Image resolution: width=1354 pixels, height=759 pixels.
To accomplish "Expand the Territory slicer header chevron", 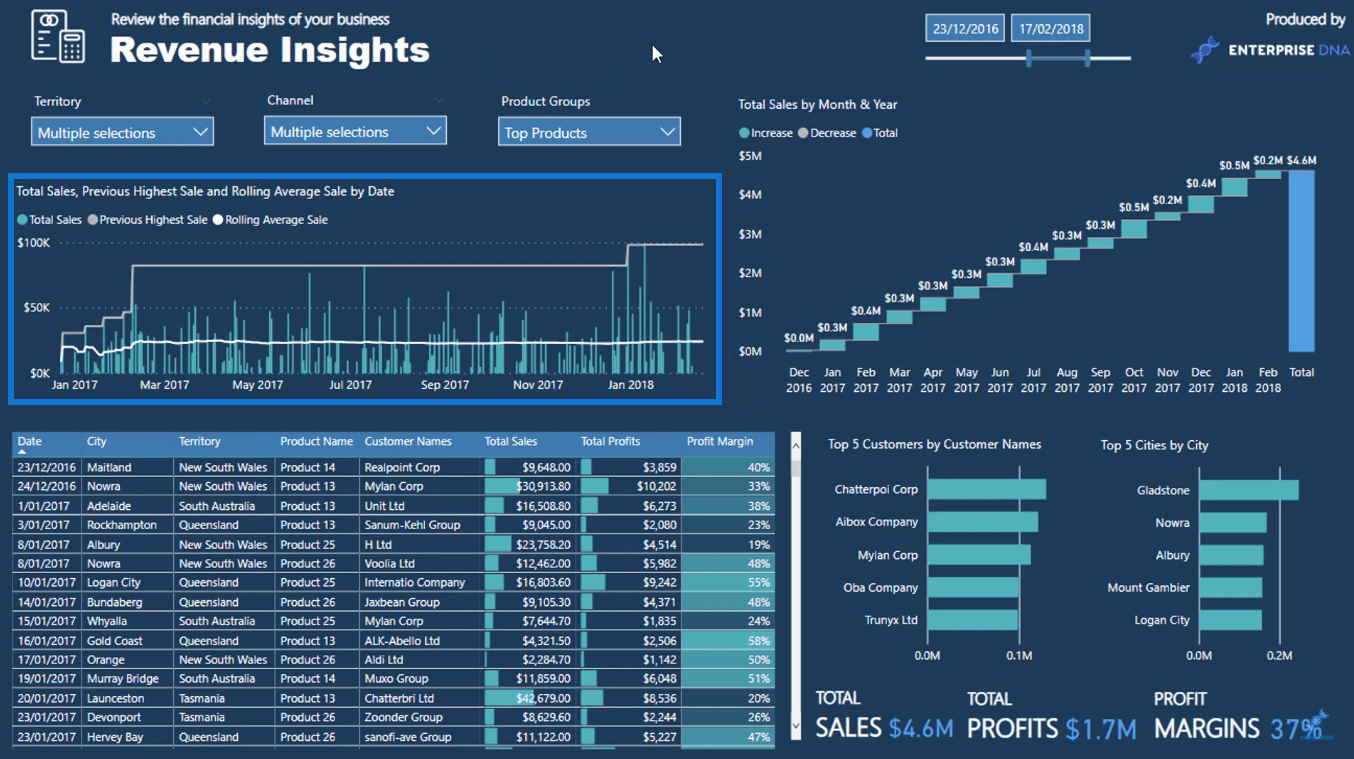I will [206, 101].
